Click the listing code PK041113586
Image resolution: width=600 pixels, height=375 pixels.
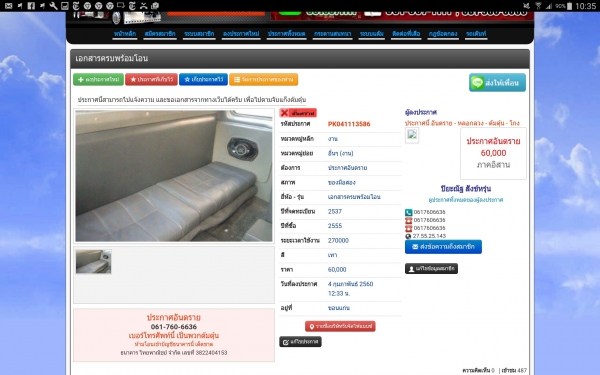tap(349, 124)
